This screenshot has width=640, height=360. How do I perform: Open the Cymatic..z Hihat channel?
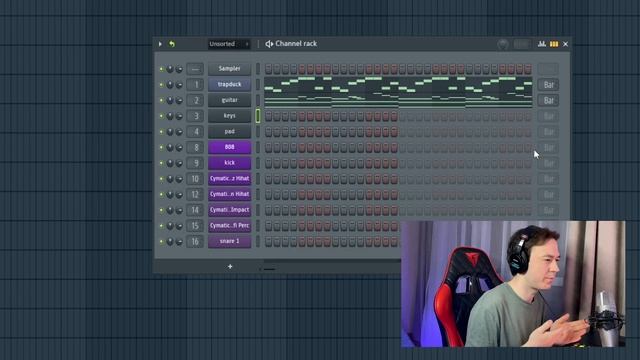229,178
